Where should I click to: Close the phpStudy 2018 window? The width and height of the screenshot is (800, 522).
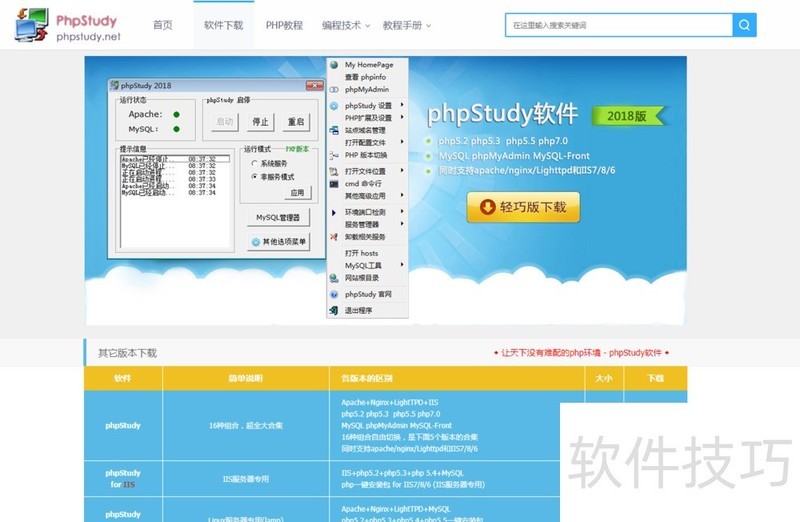(x=314, y=85)
